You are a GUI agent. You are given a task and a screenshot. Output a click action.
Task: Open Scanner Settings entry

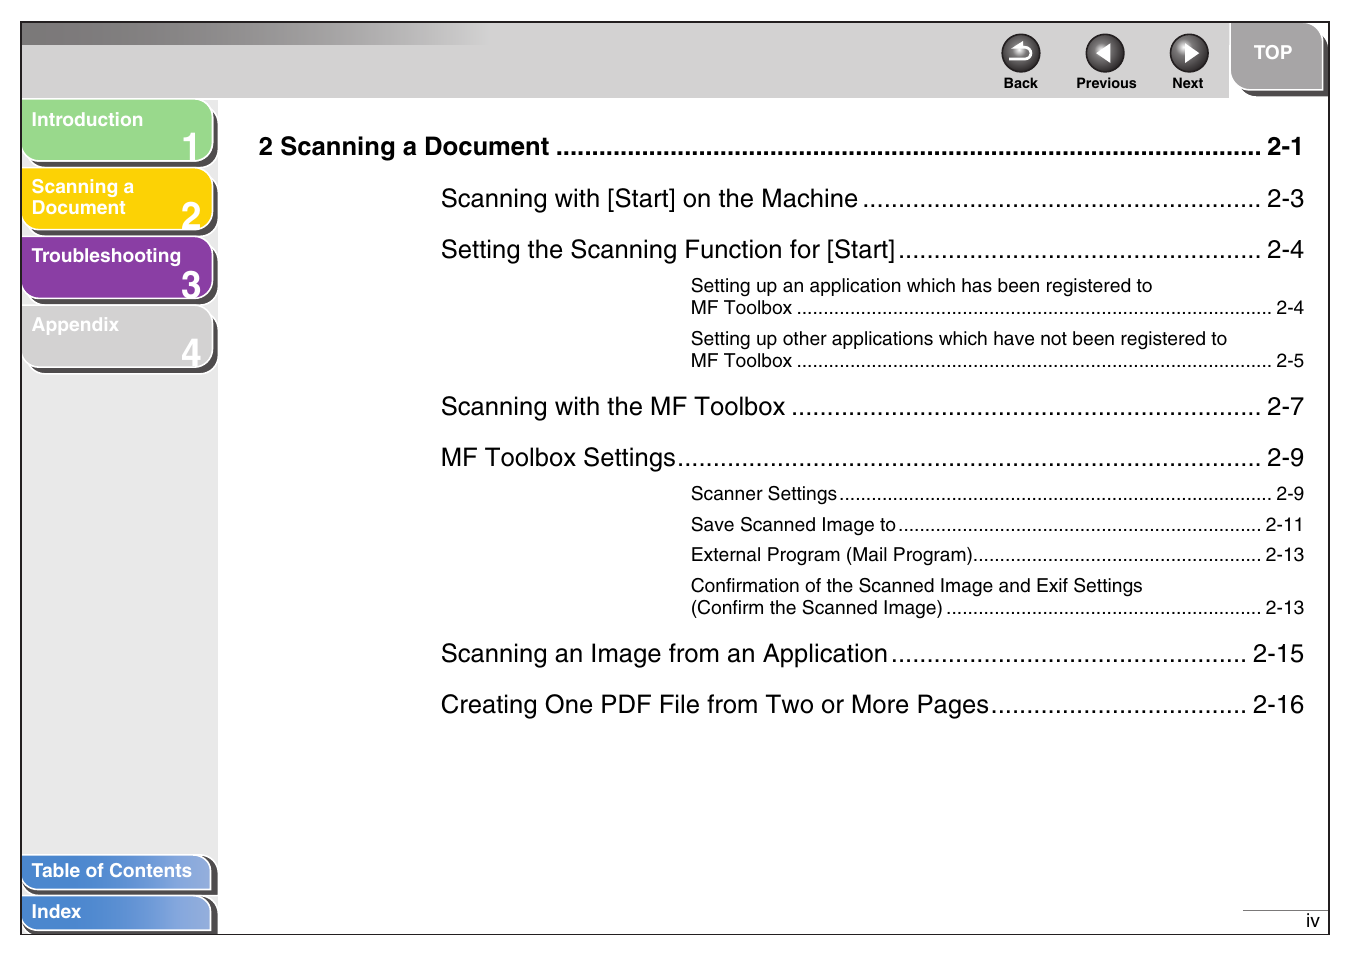click(997, 494)
